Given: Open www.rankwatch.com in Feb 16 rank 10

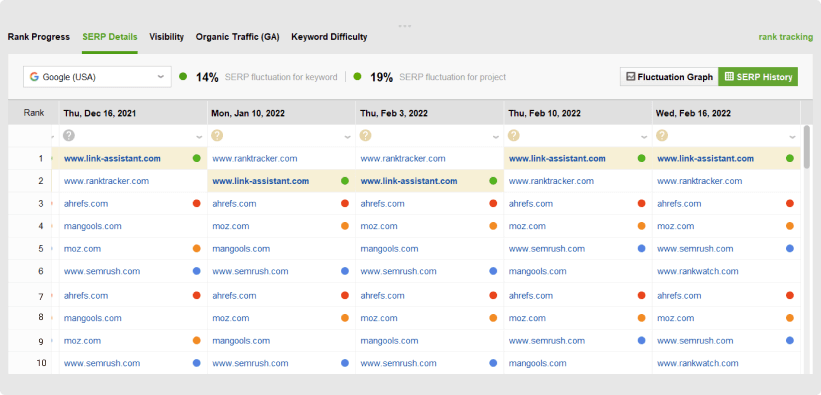Looking at the screenshot, I should [x=697, y=363].
